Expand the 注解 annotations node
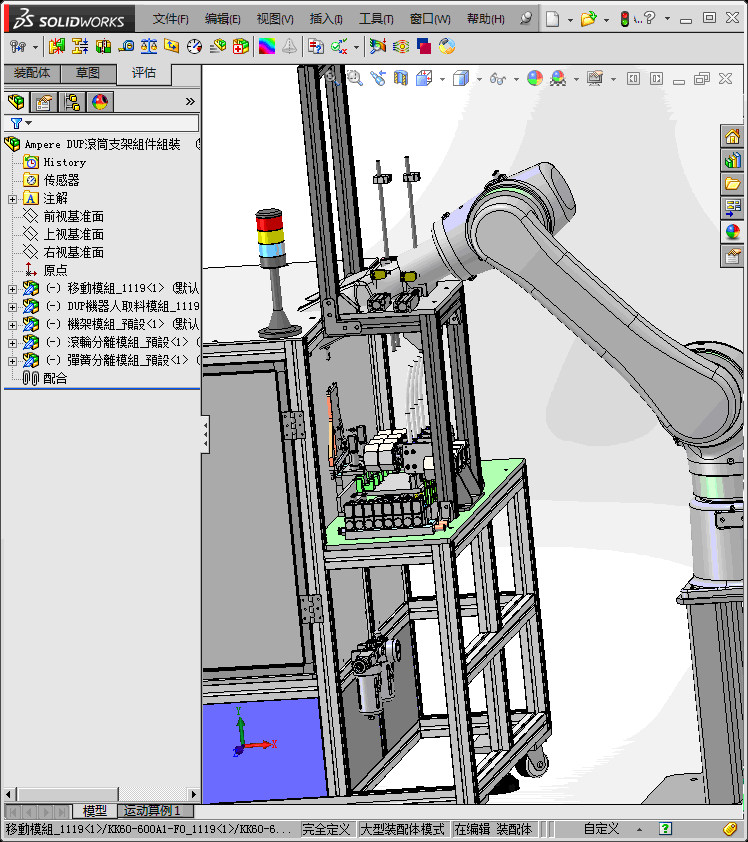Image resolution: width=748 pixels, height=842 pixels. point(12,199)
